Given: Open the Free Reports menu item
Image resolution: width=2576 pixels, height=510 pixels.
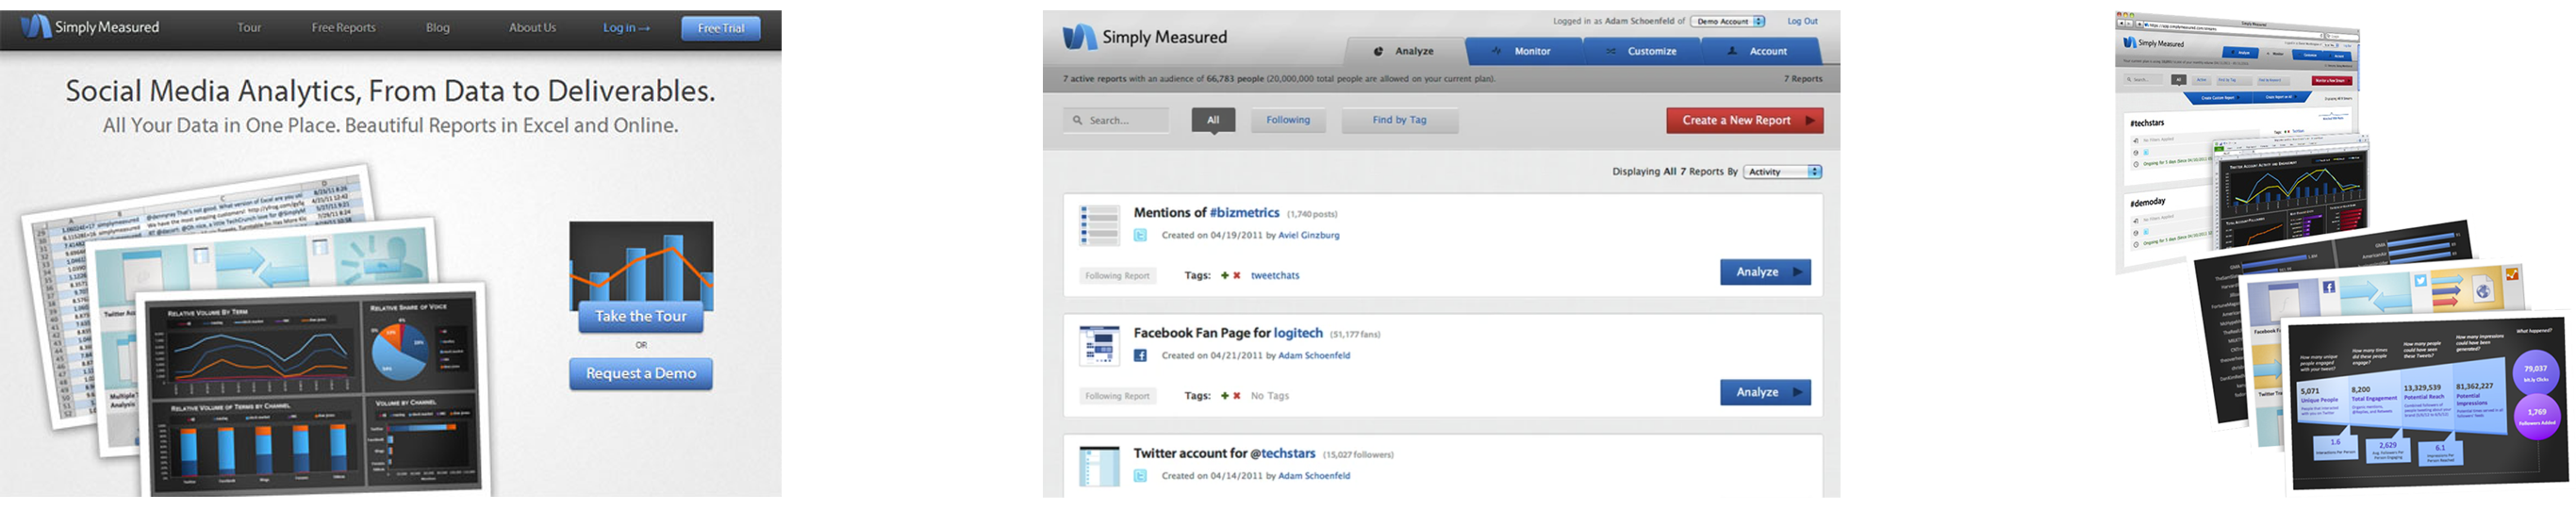Looking at the screenshot, I should click(343, 28).
